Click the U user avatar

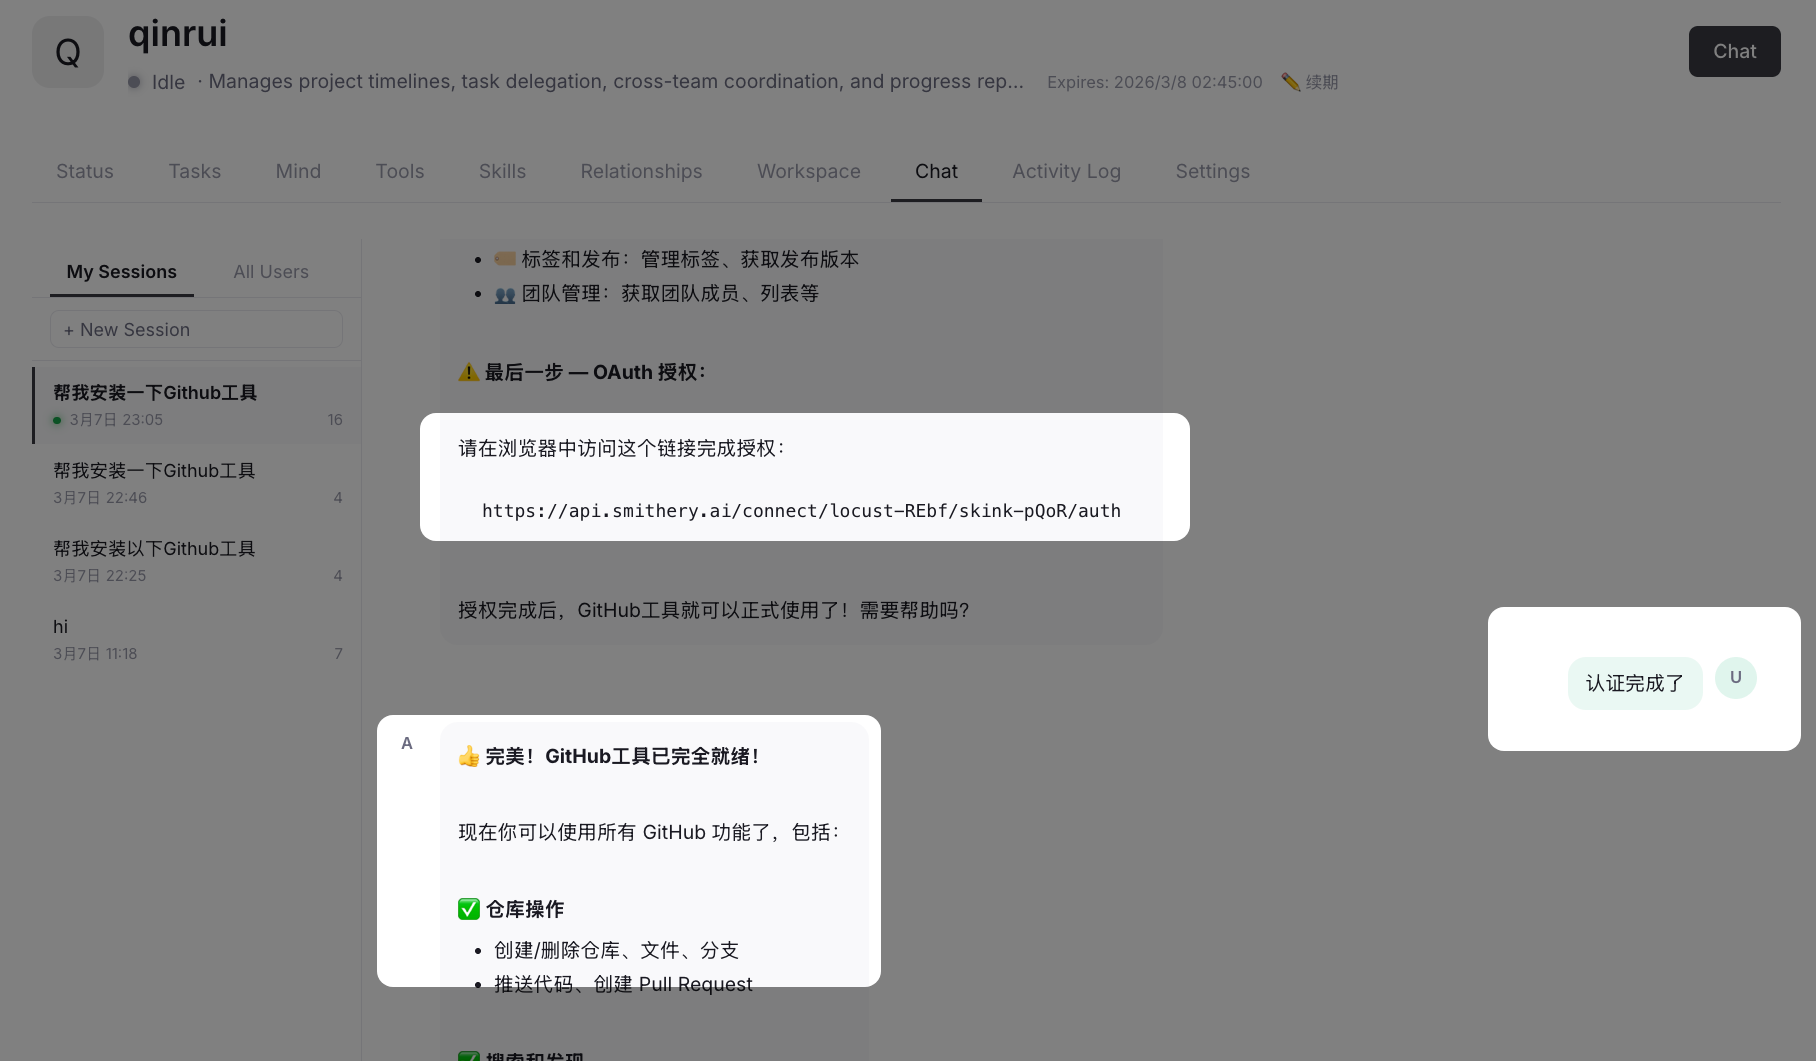coord(1736,678)
